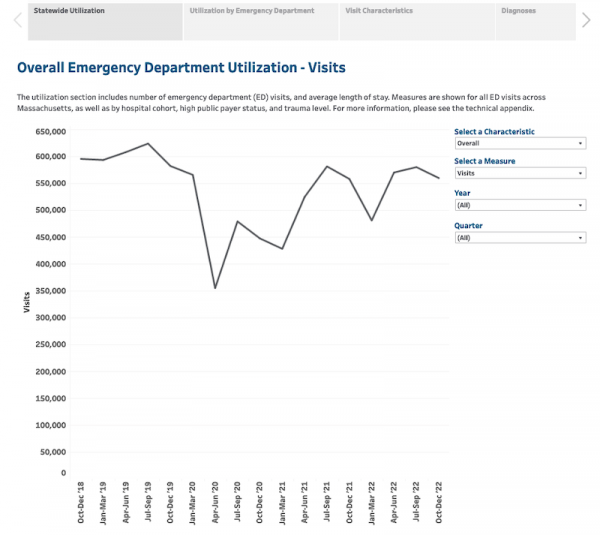The height and width of the screenshot is (535, 600).
Task: Open the Quarter filter dropdown
Action: 519,238
